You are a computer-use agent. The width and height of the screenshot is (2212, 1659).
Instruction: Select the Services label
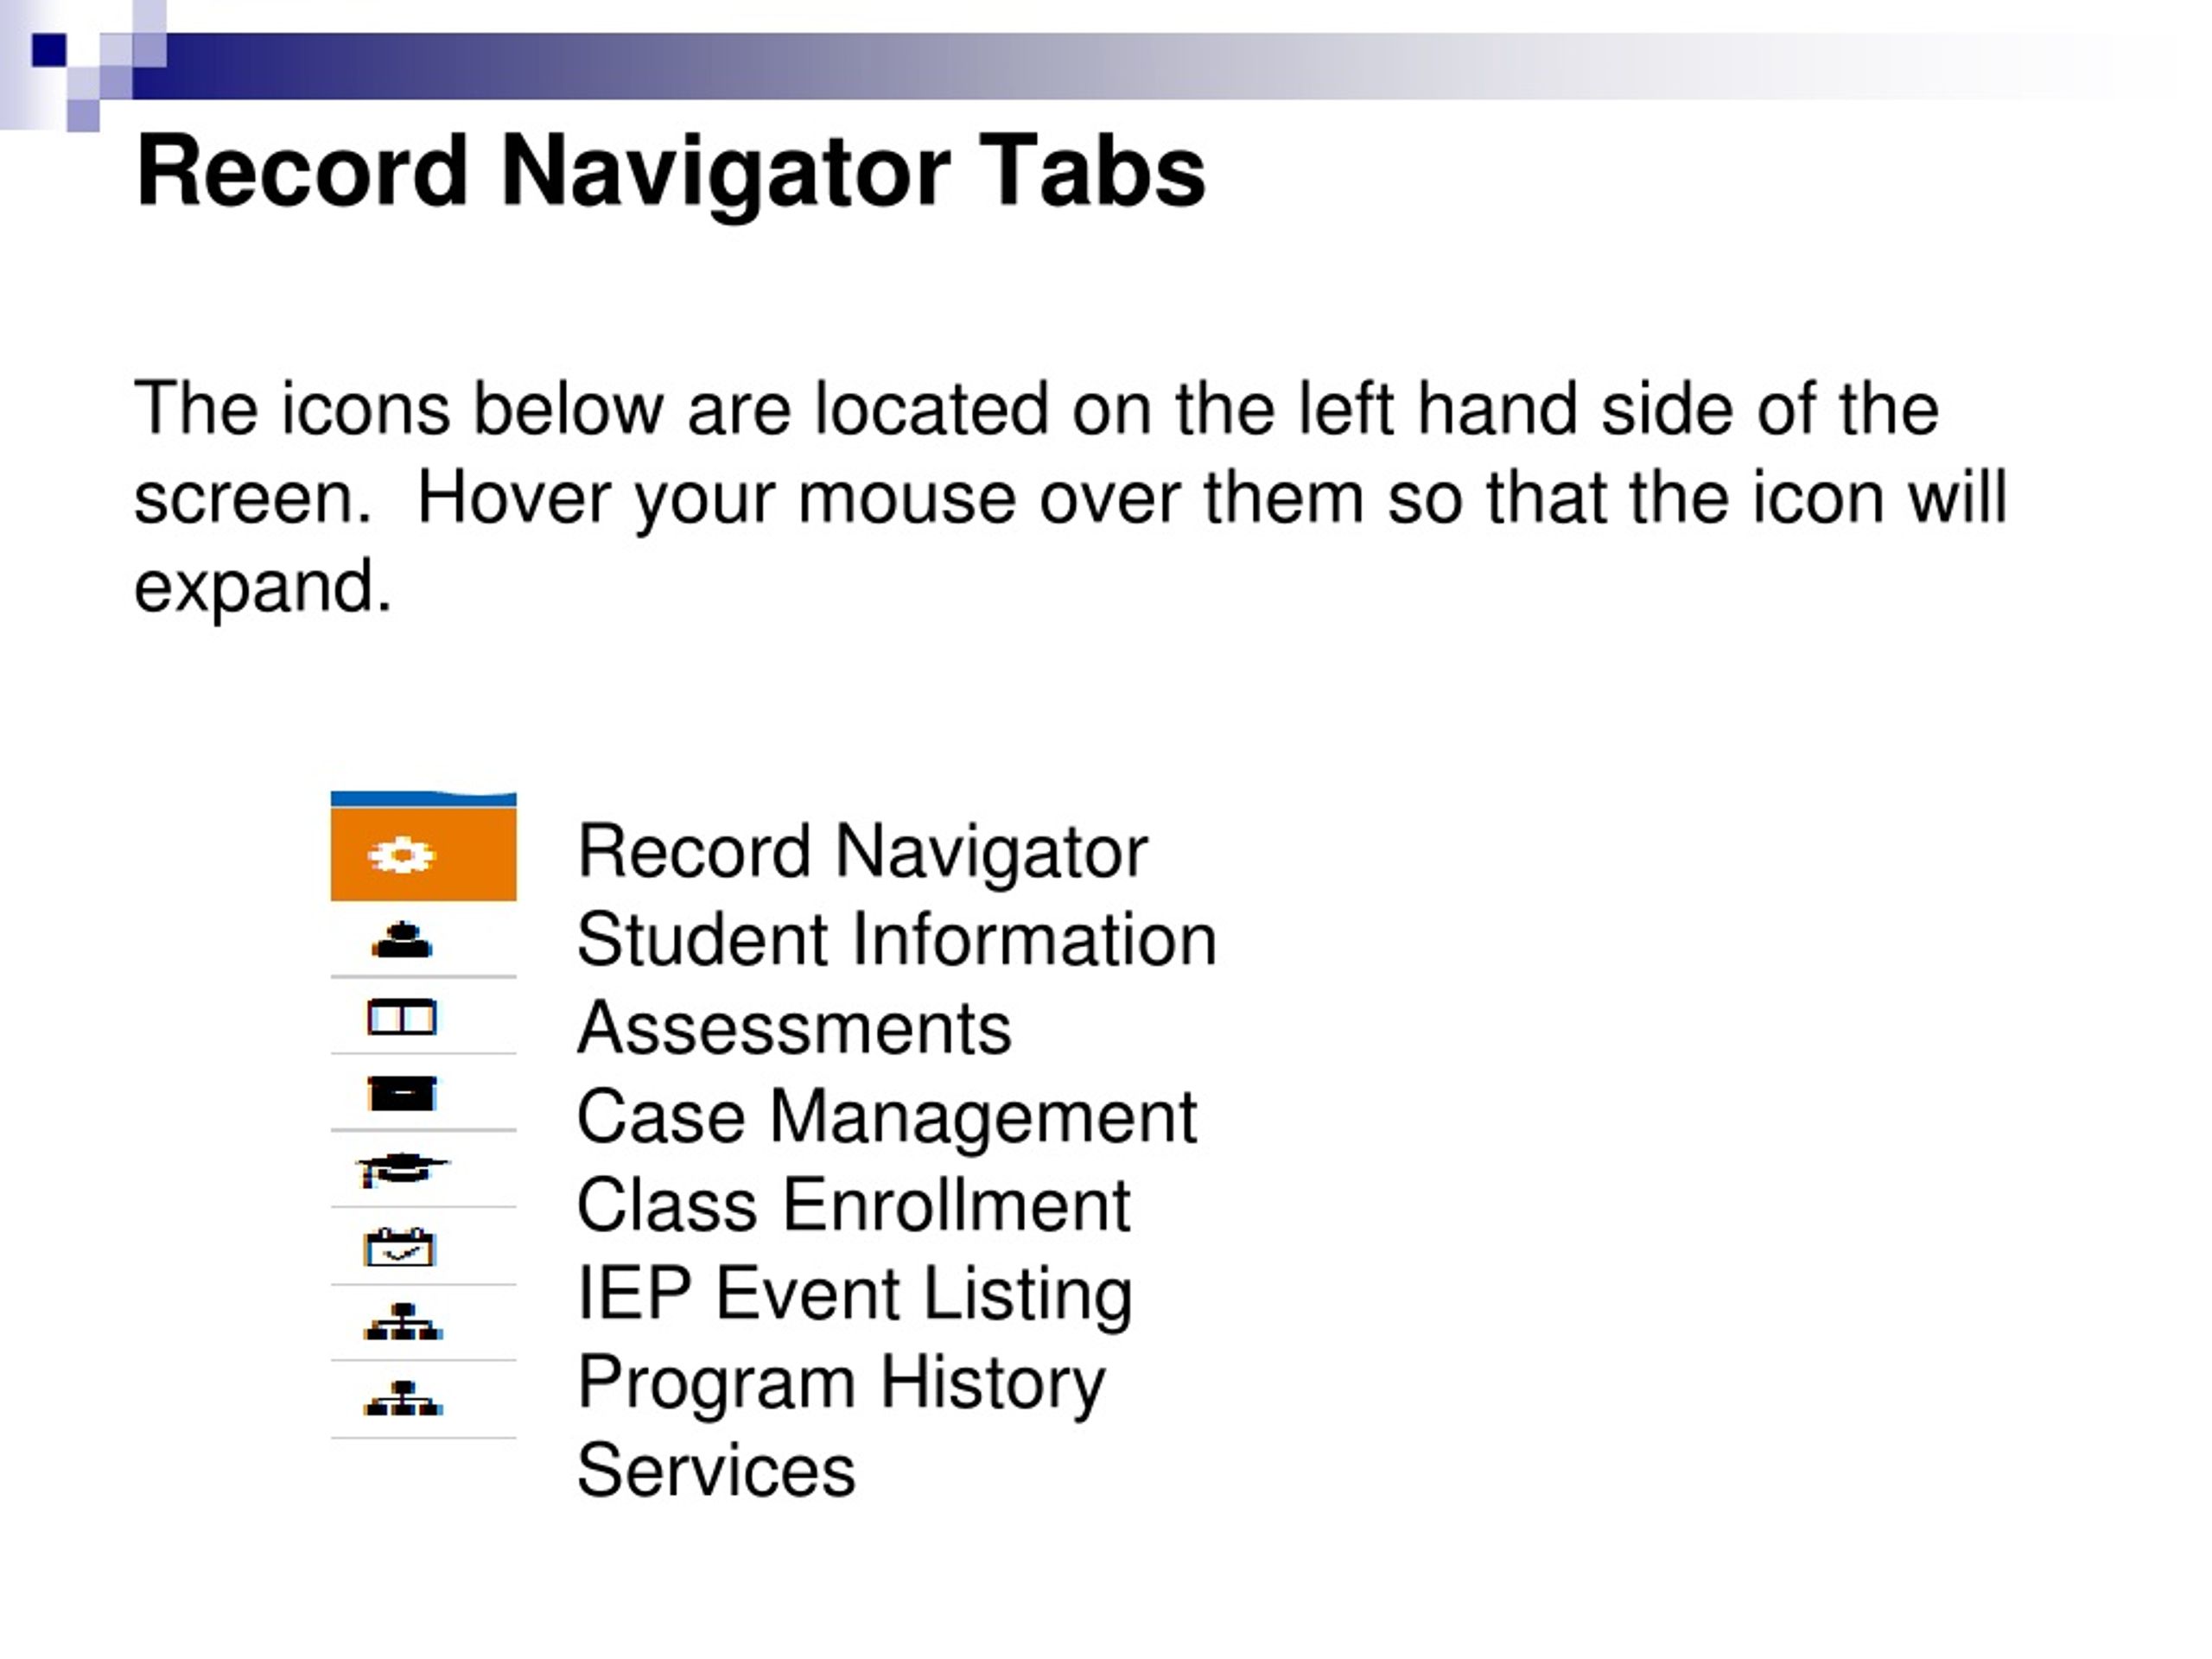[x=716, y=1470]
